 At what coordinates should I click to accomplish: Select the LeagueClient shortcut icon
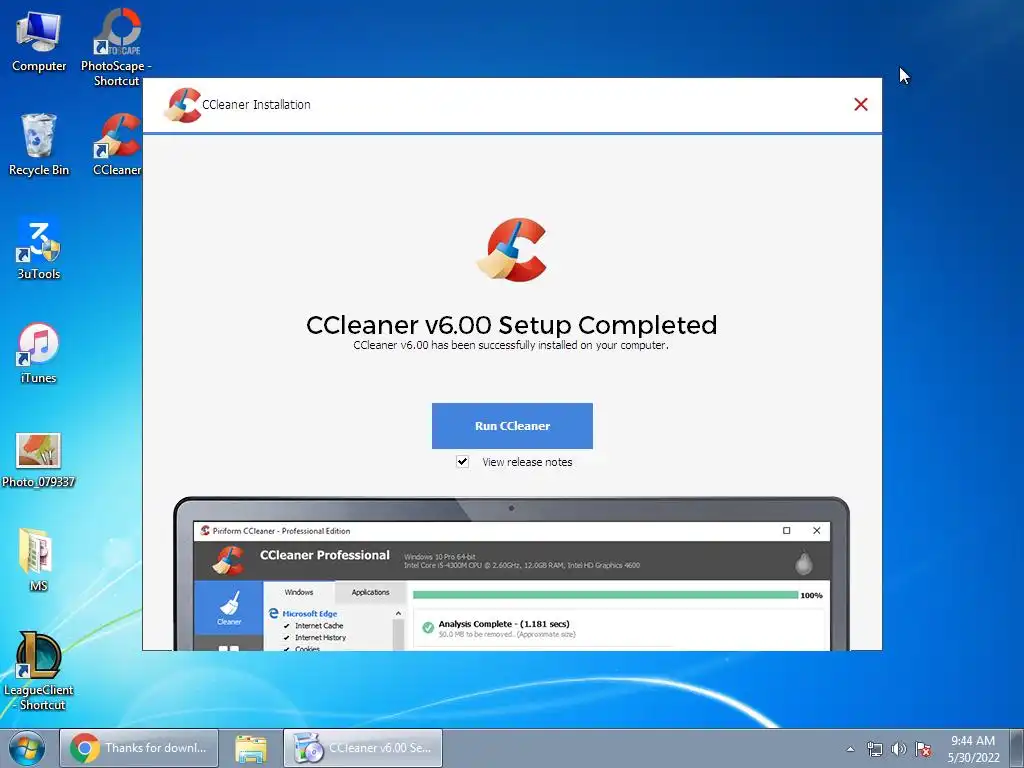(39, 671)
